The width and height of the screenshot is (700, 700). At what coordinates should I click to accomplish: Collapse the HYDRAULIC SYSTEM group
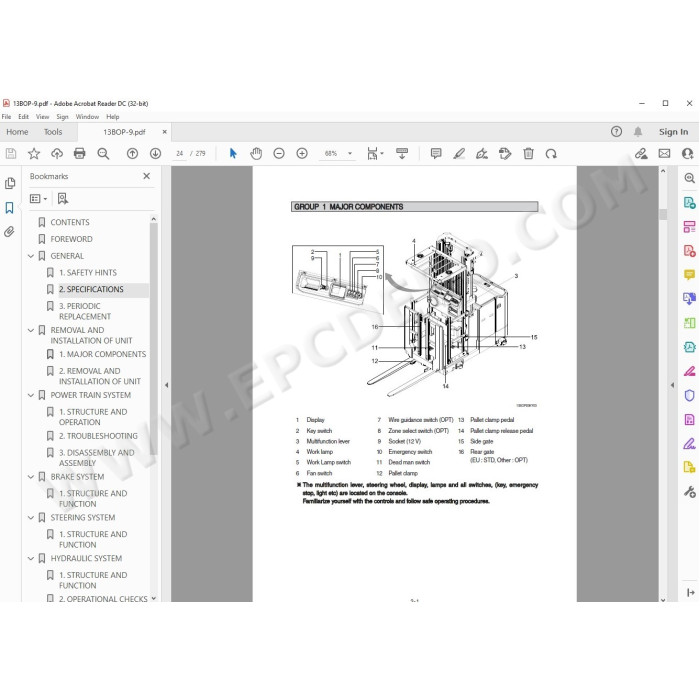31,558
